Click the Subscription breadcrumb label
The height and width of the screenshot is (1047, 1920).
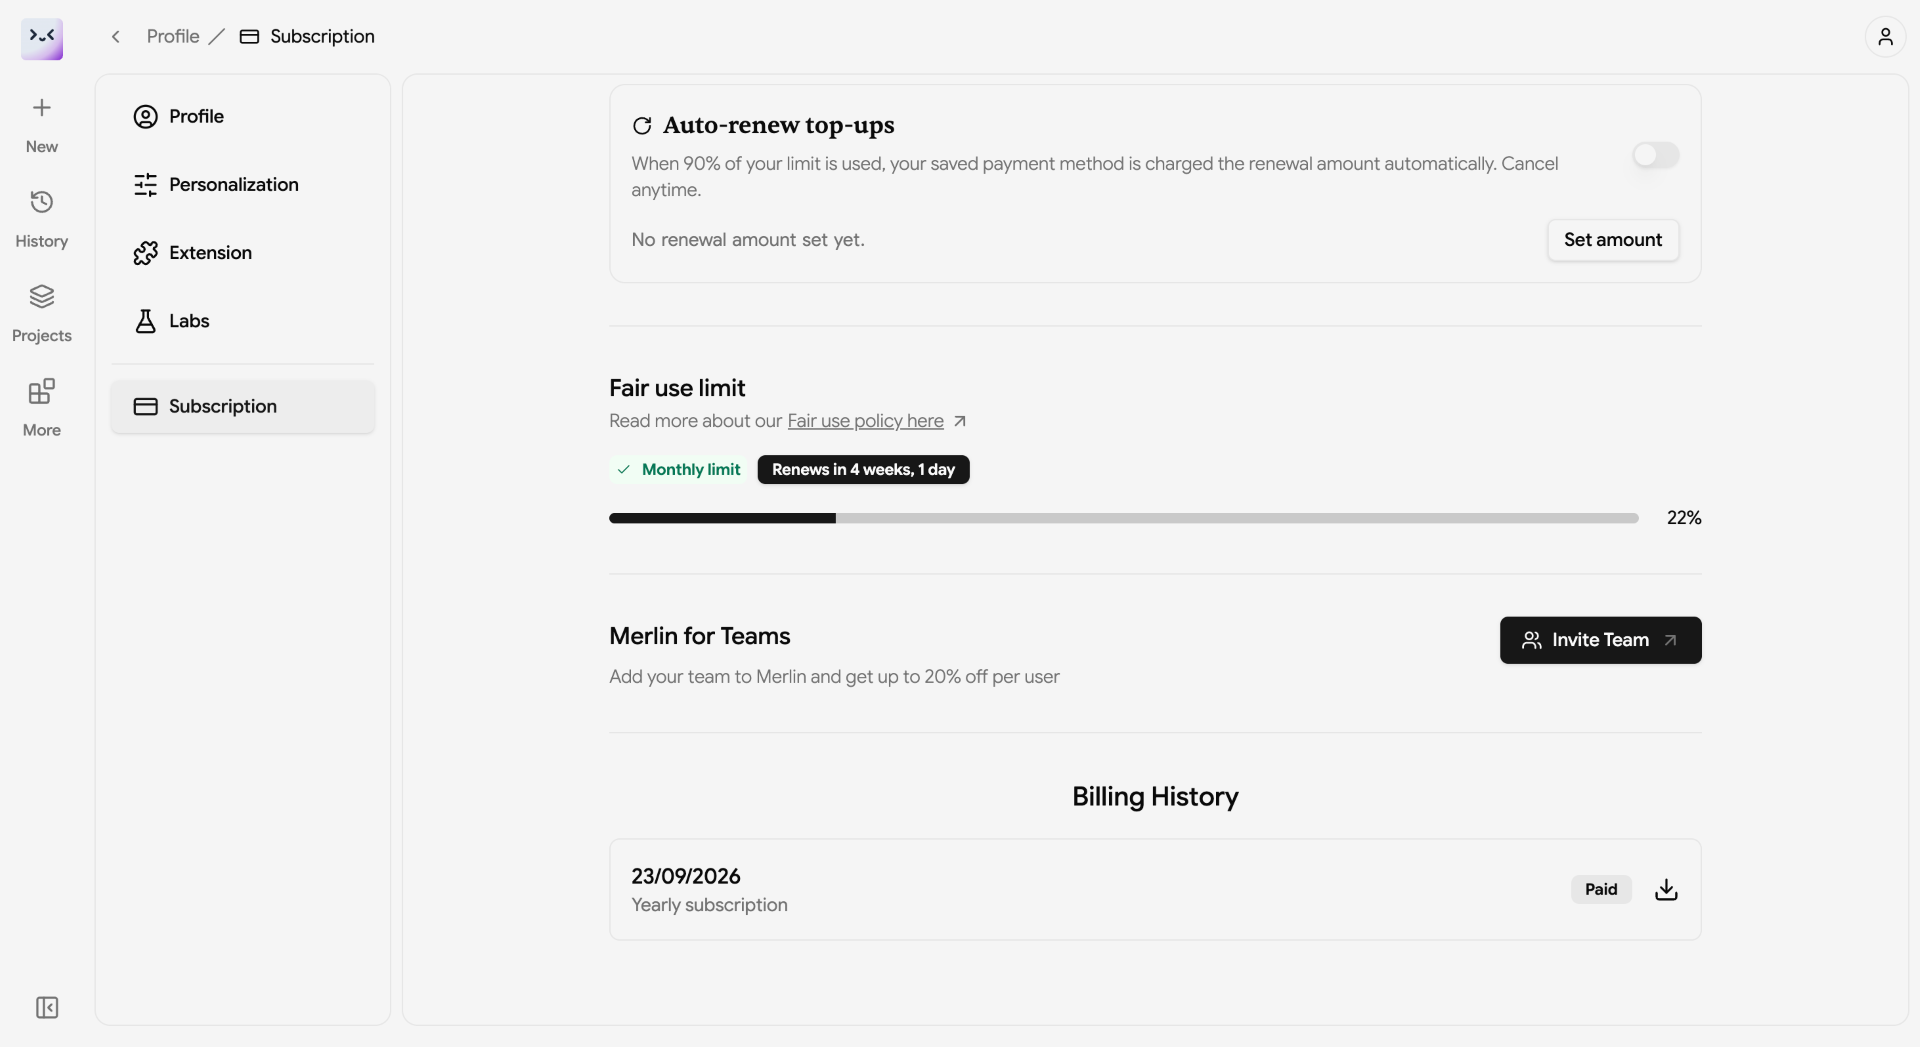tap(322, 37)
